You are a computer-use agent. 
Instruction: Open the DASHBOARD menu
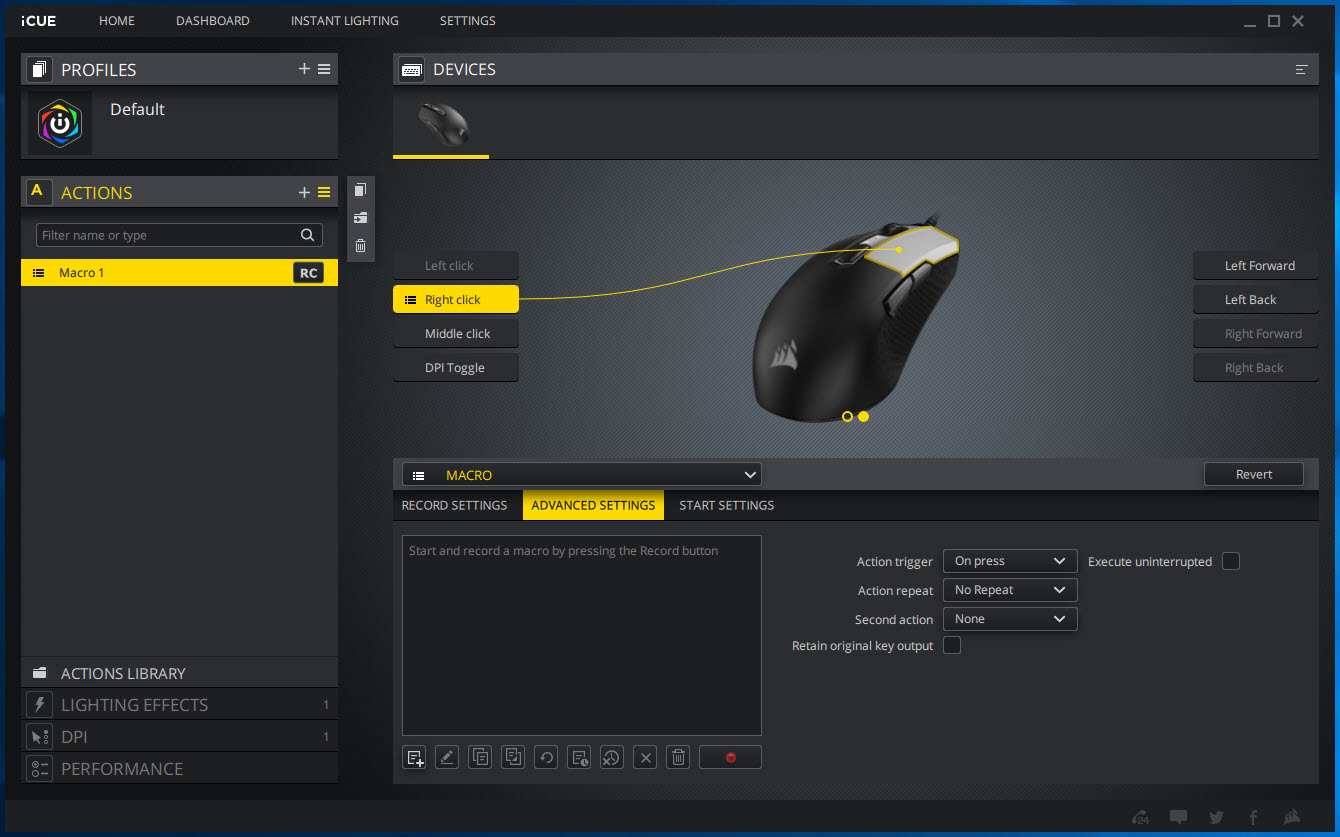(x=213, y=21)
